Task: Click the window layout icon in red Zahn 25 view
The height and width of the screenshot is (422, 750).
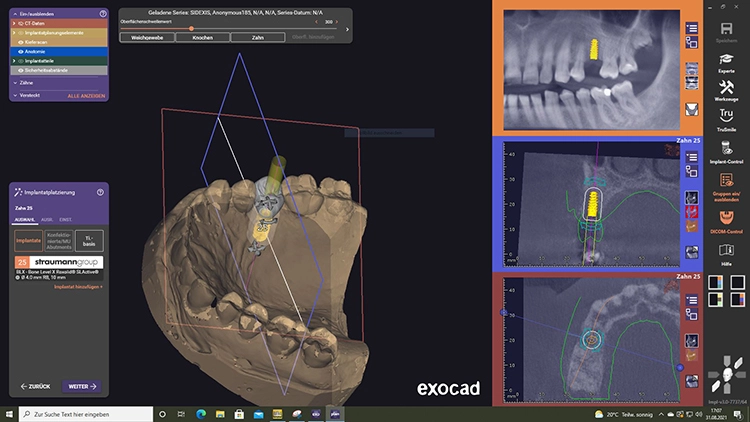Action: click(692, 314)
